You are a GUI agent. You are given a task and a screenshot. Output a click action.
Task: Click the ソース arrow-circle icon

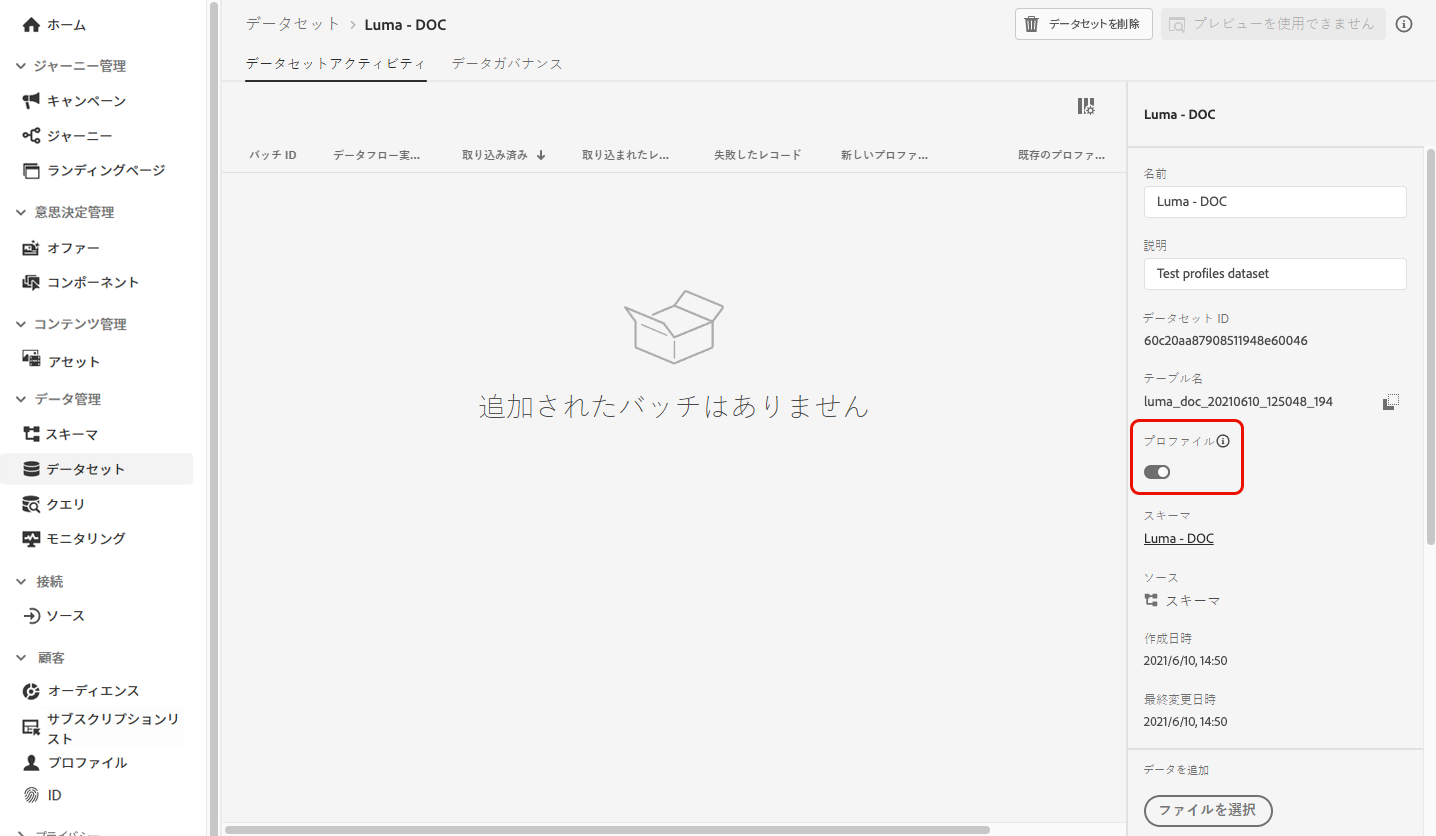tap(31, 616)
